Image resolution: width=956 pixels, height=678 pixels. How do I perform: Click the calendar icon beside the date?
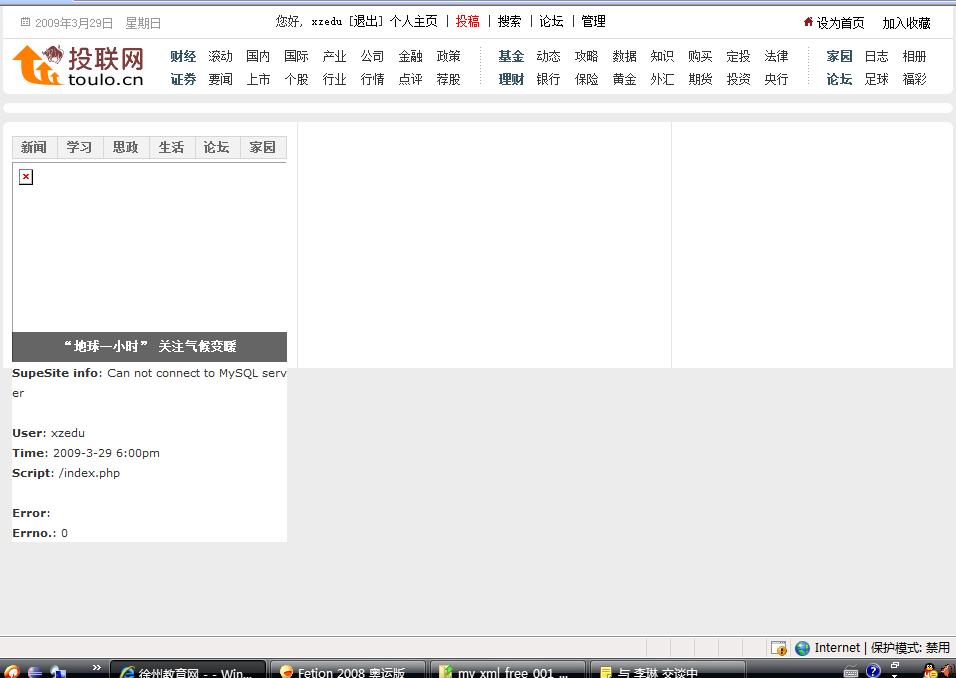click(x=25, y=22)
